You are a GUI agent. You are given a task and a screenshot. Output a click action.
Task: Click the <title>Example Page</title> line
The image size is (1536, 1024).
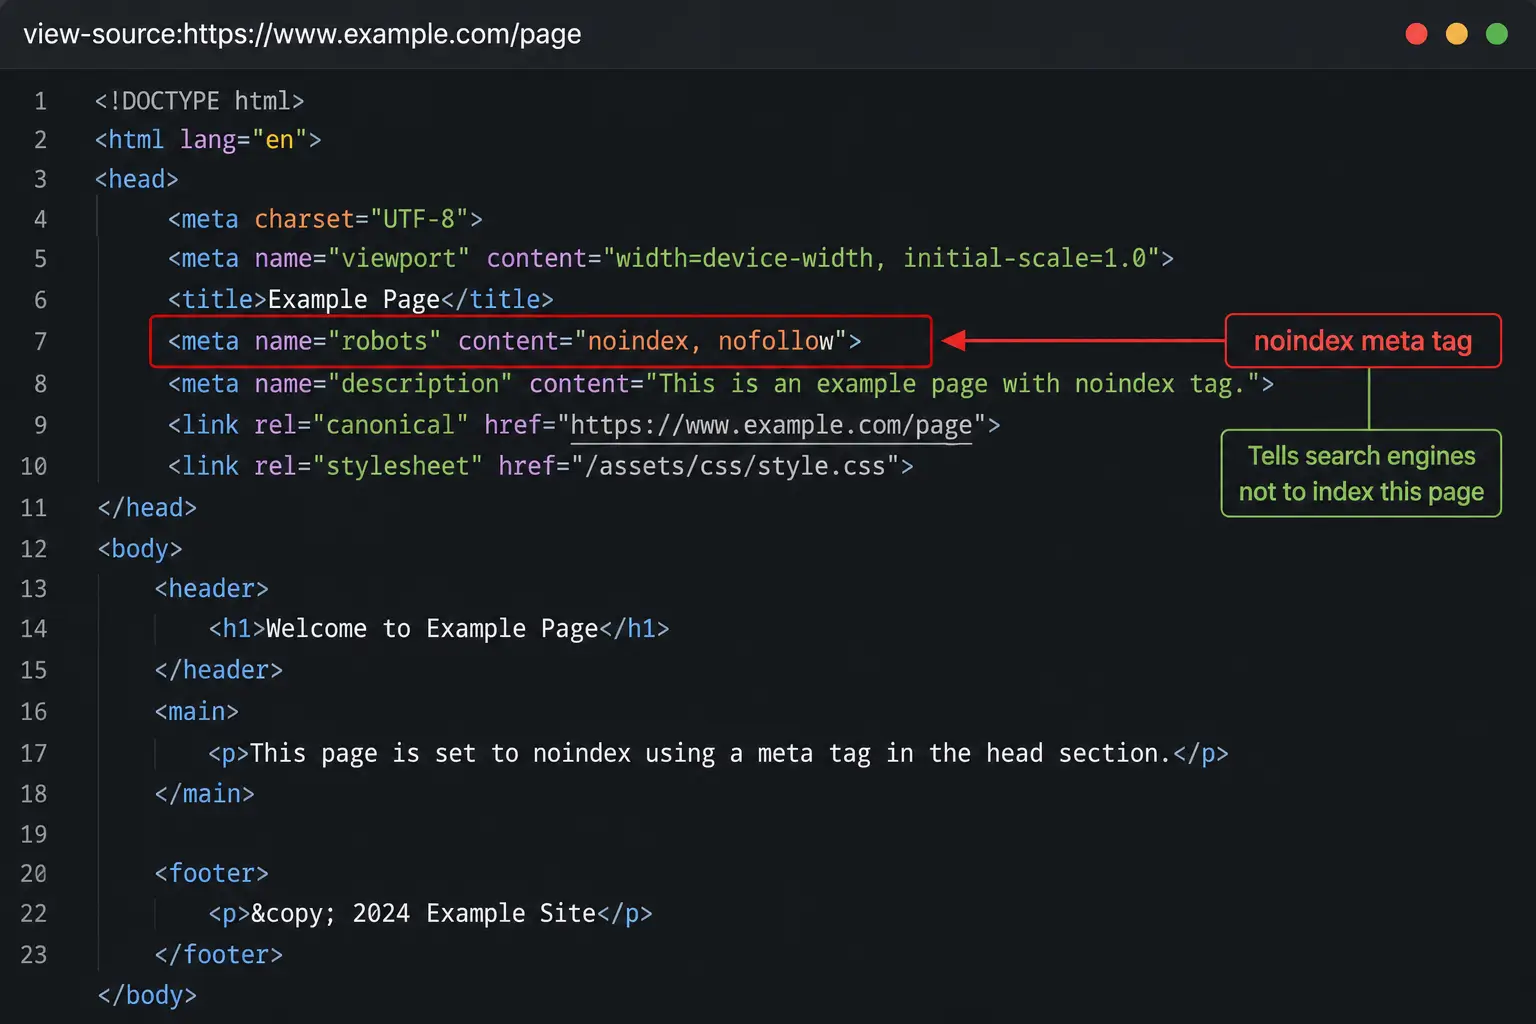tap(360, 299)
